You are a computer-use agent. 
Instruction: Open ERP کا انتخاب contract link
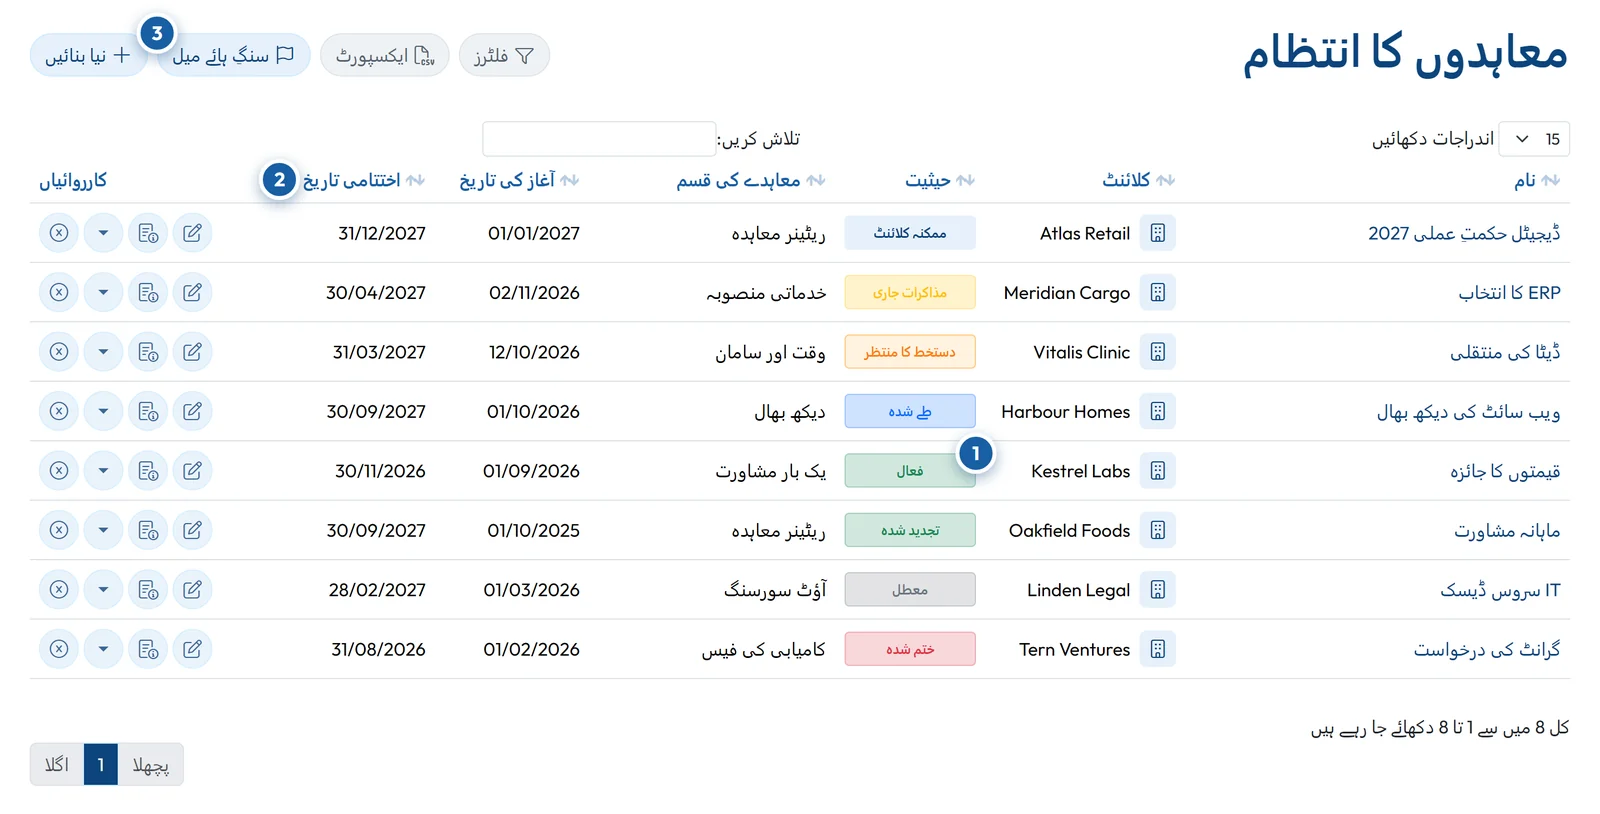coord(1509,292)
